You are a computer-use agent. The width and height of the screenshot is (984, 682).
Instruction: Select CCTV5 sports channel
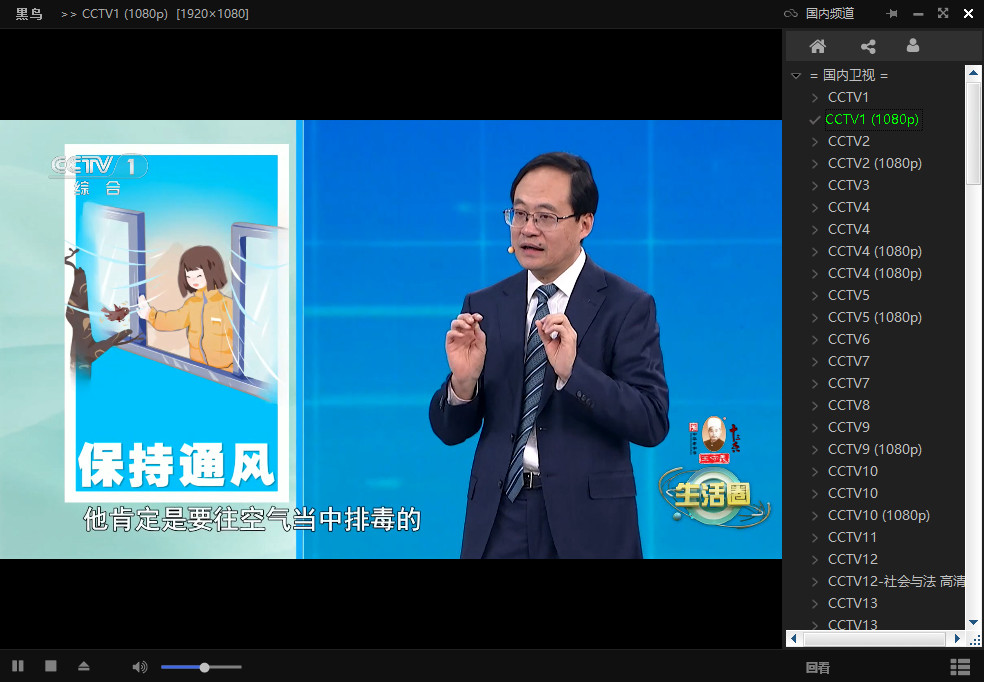pyautogui.click(x=848, y=295)
